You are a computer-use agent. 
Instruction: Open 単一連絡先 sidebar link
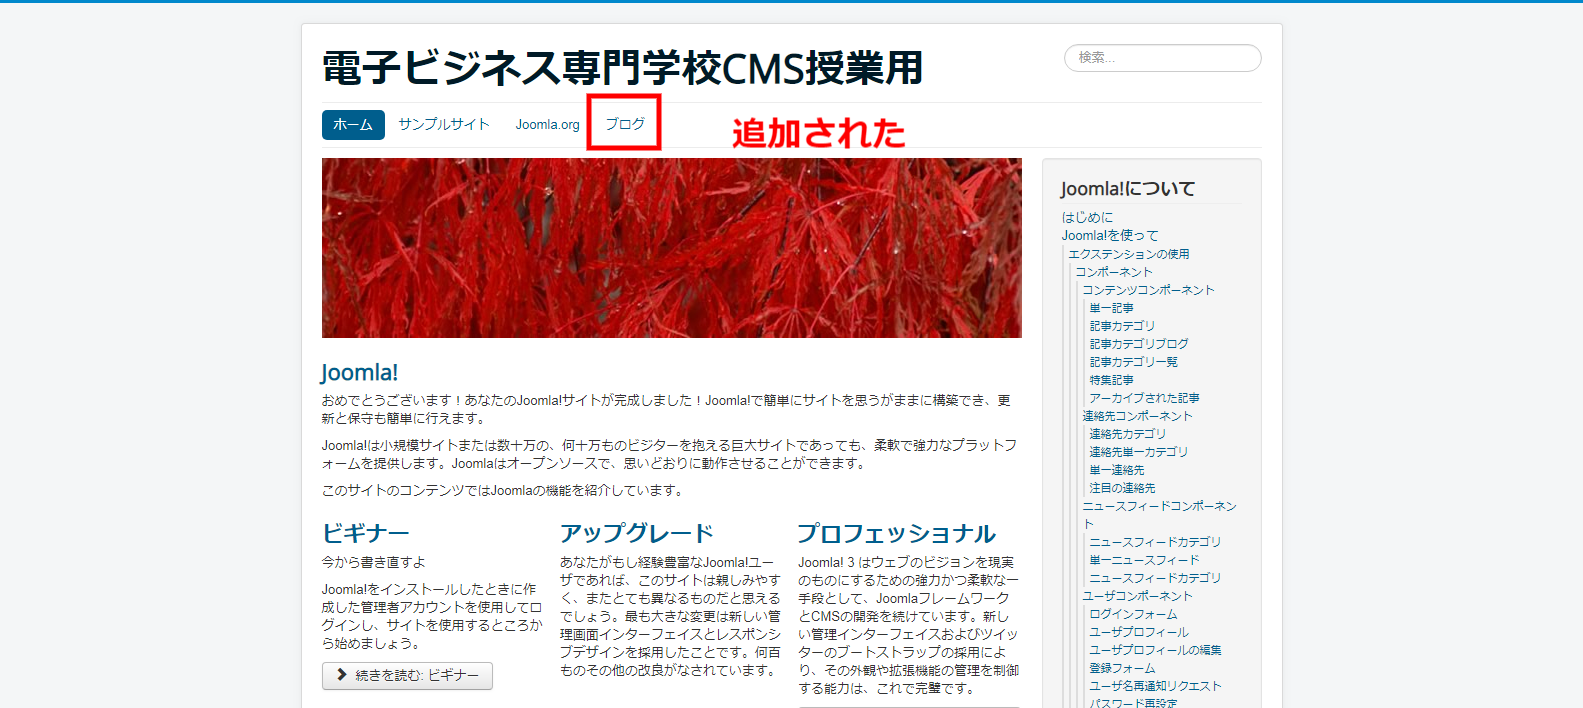click(x=1117, y=470)
